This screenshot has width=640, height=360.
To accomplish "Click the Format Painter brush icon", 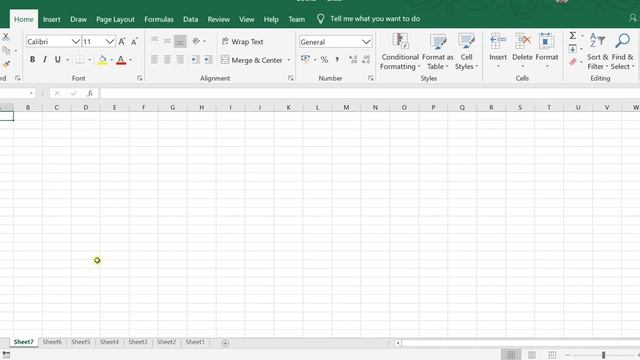I will 6,64.
